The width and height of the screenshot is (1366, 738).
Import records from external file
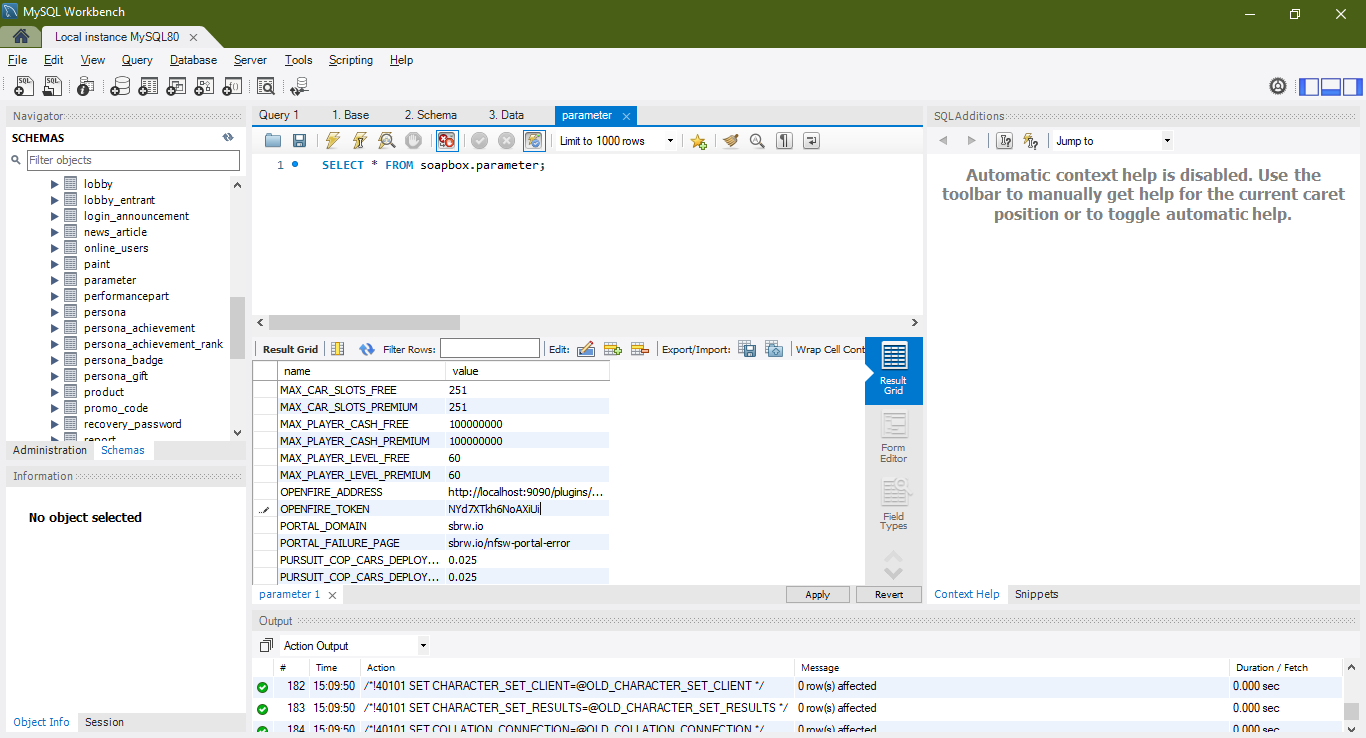point(774,349)
